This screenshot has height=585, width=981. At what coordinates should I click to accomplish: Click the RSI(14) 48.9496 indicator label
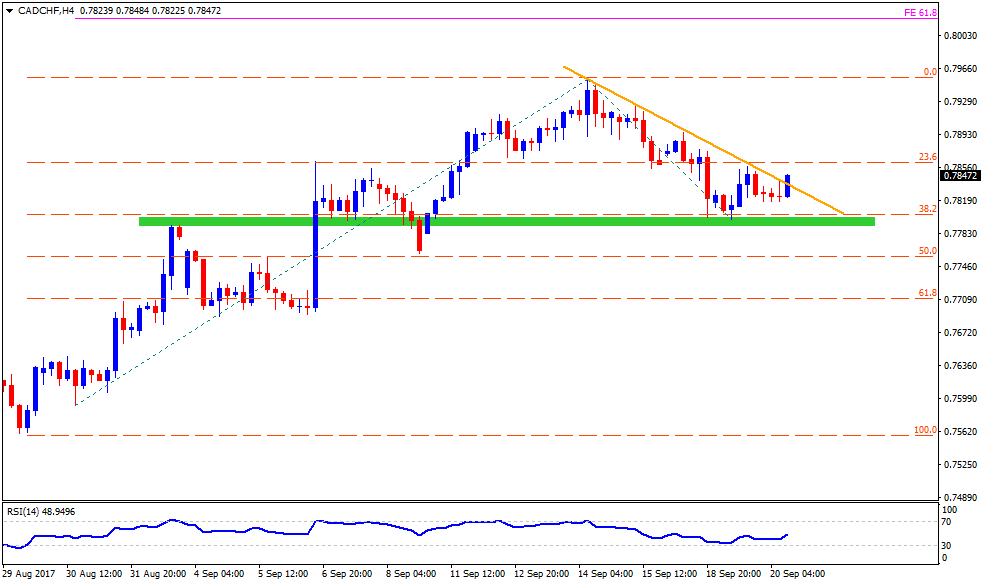point(41,512)
